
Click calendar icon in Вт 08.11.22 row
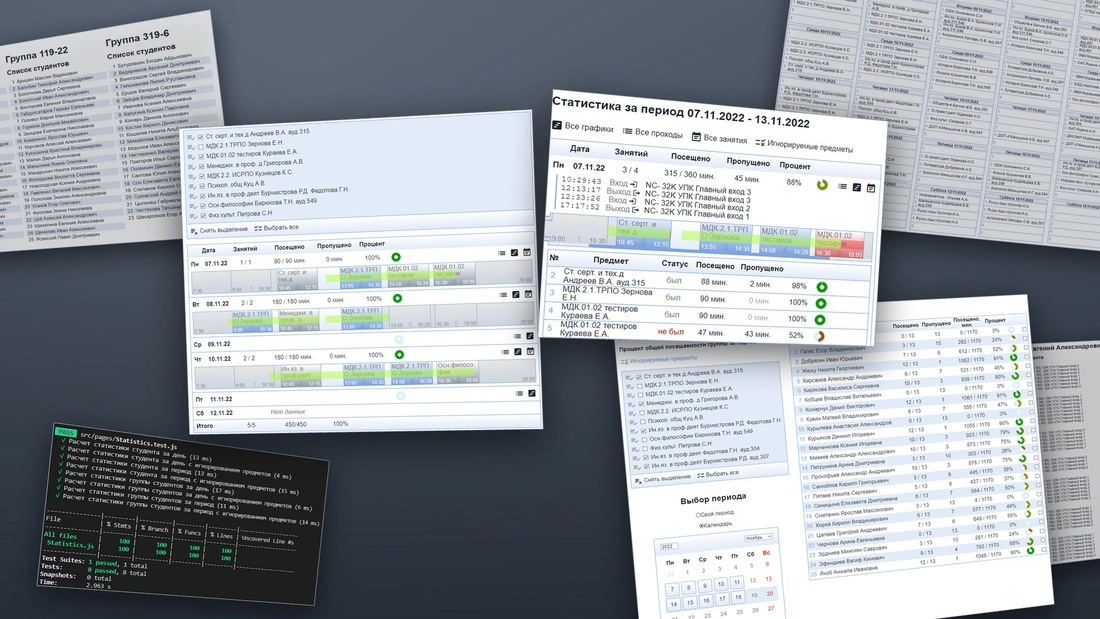click(528, 294)
